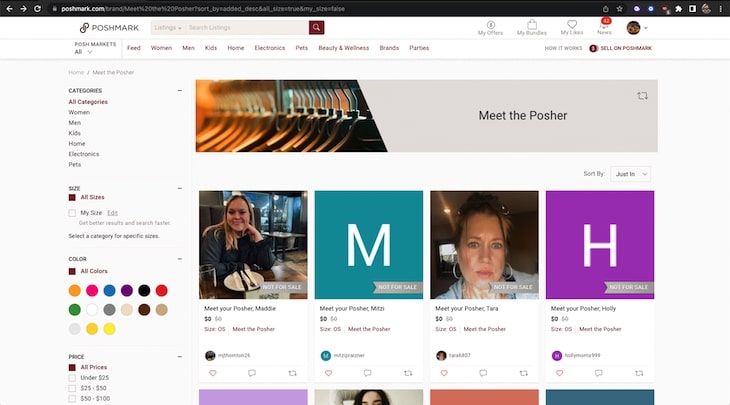730x405 pixels.
Task: Collapse the Size filter section
Action: coord(180,189)
